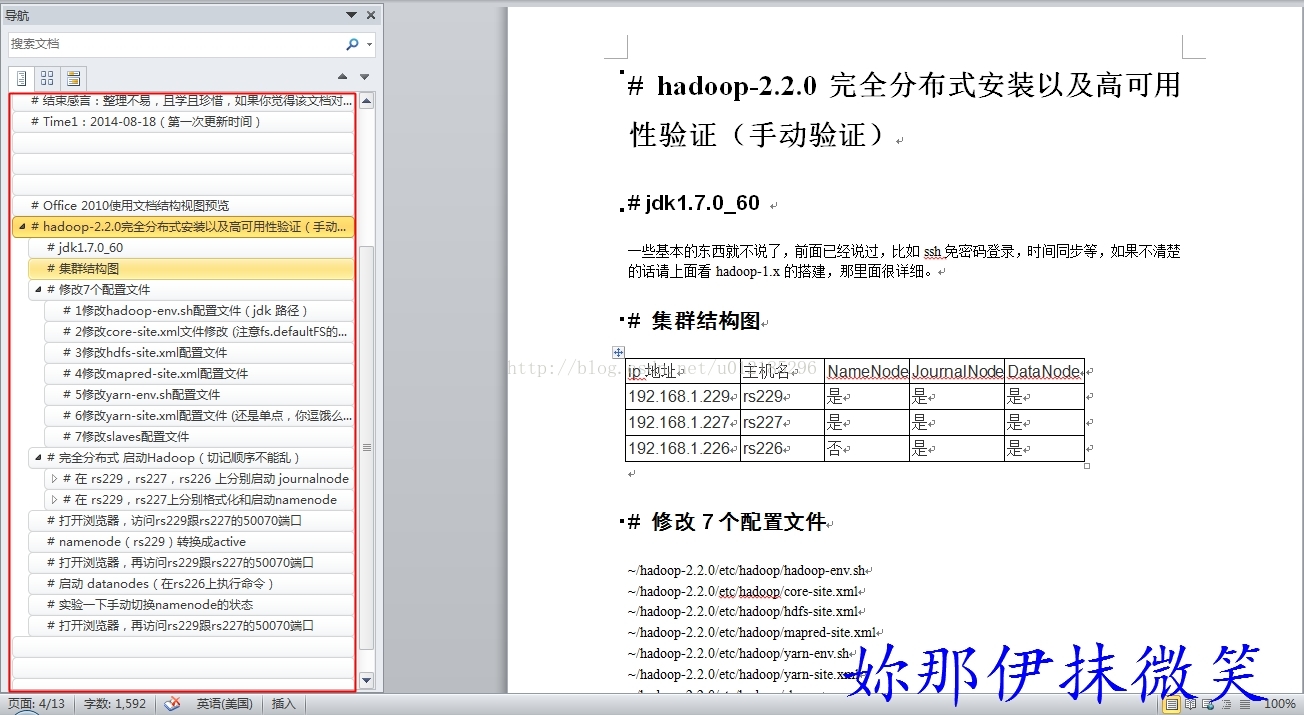Go to next heading using down arrow

(365, 77)
